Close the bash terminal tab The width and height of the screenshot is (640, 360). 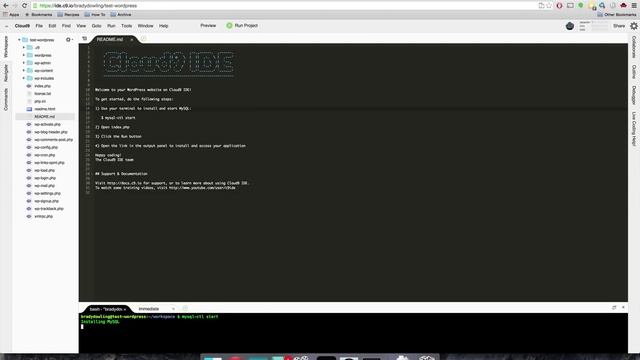125,309
